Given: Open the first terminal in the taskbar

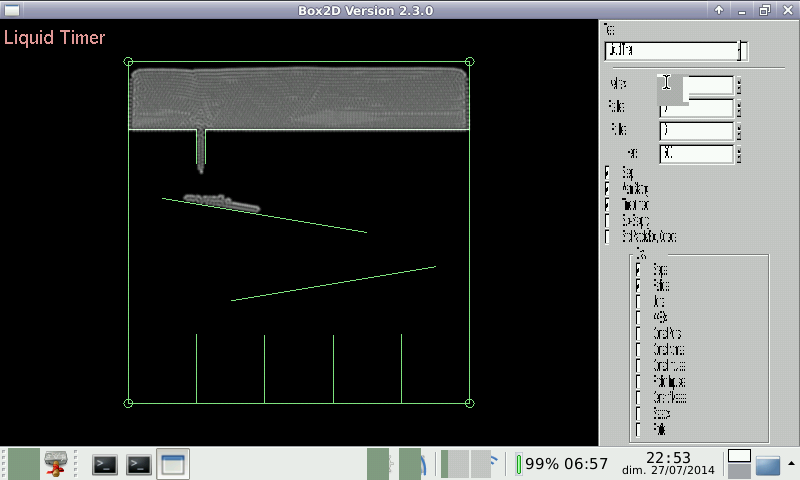Looking at the screenshot, I should (105, 464).
